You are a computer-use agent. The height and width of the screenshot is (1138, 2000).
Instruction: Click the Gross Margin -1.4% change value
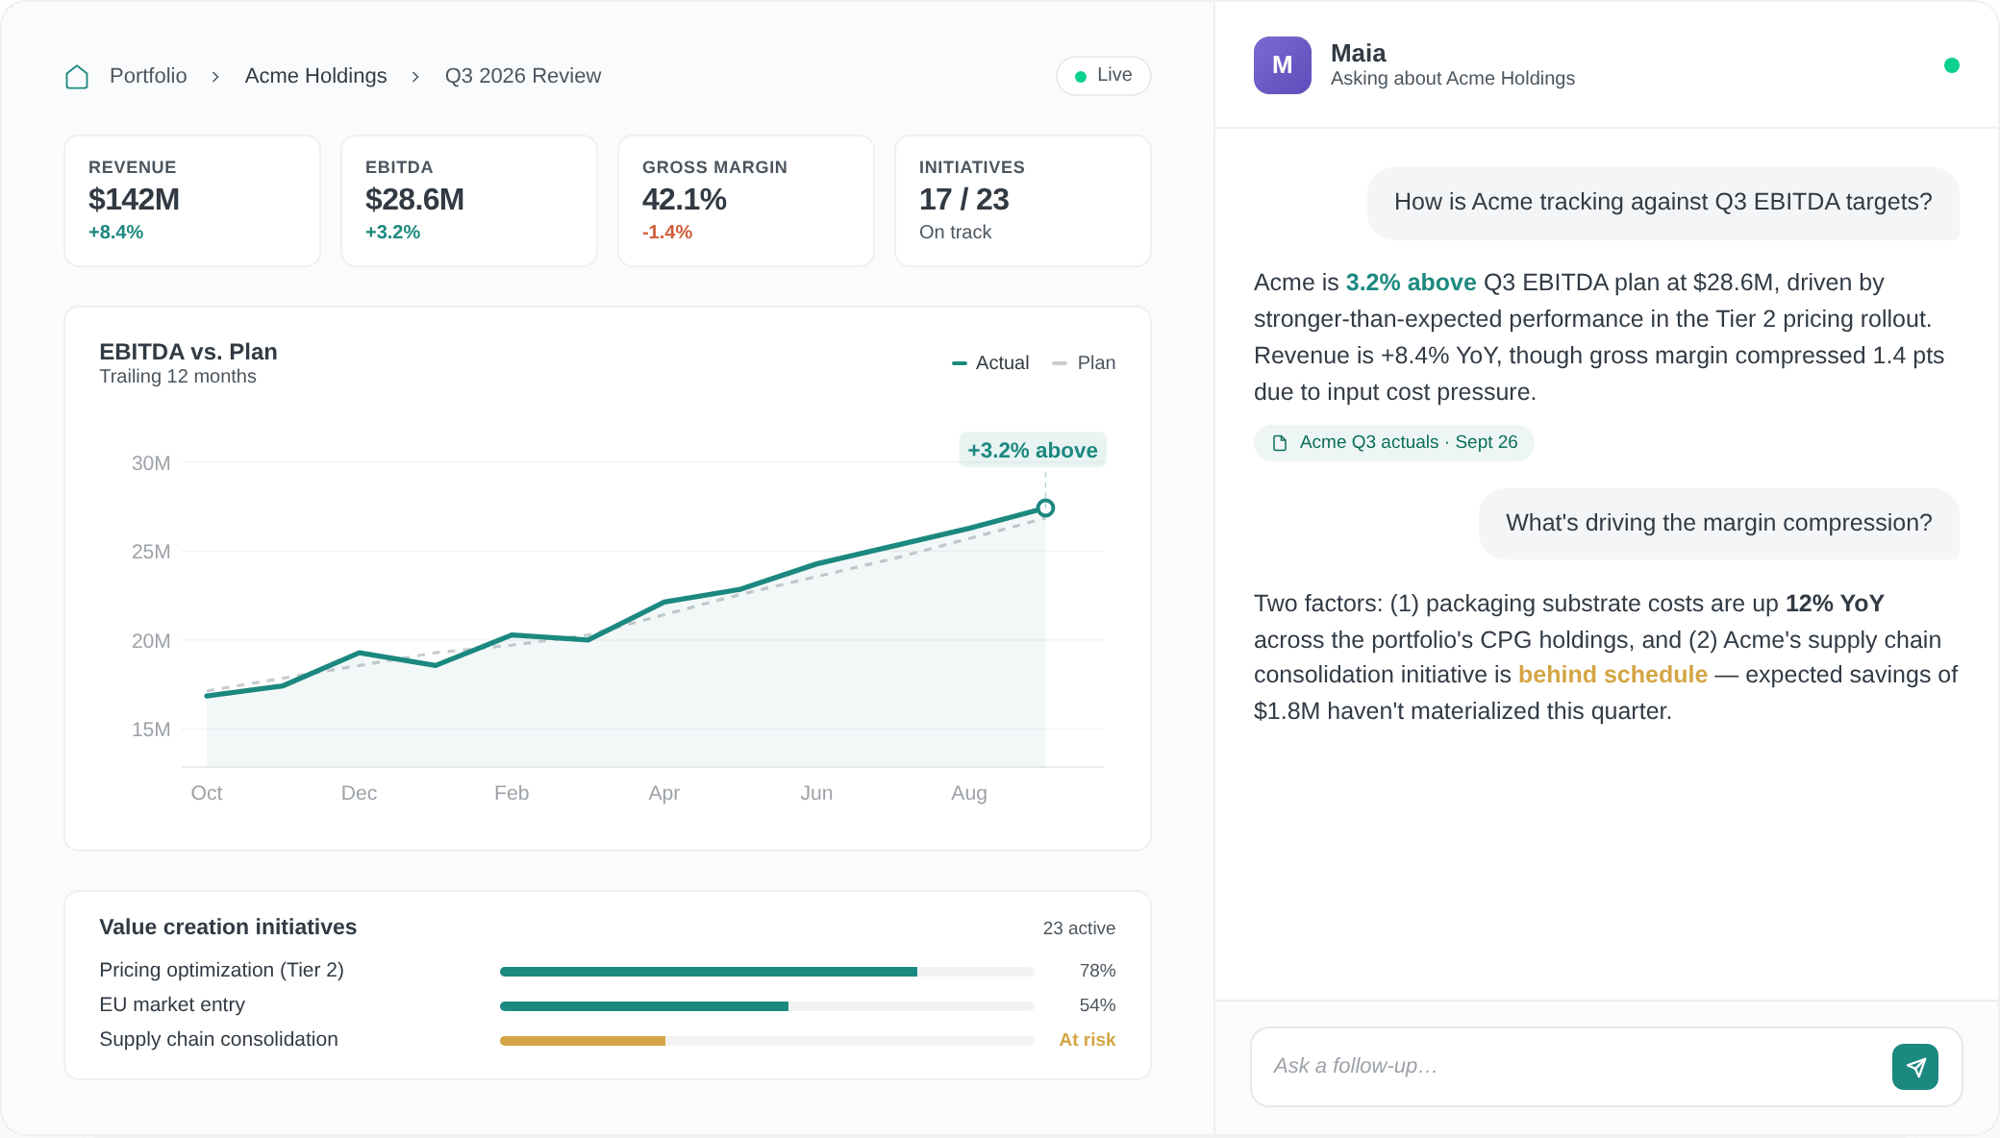coord(667,232)
